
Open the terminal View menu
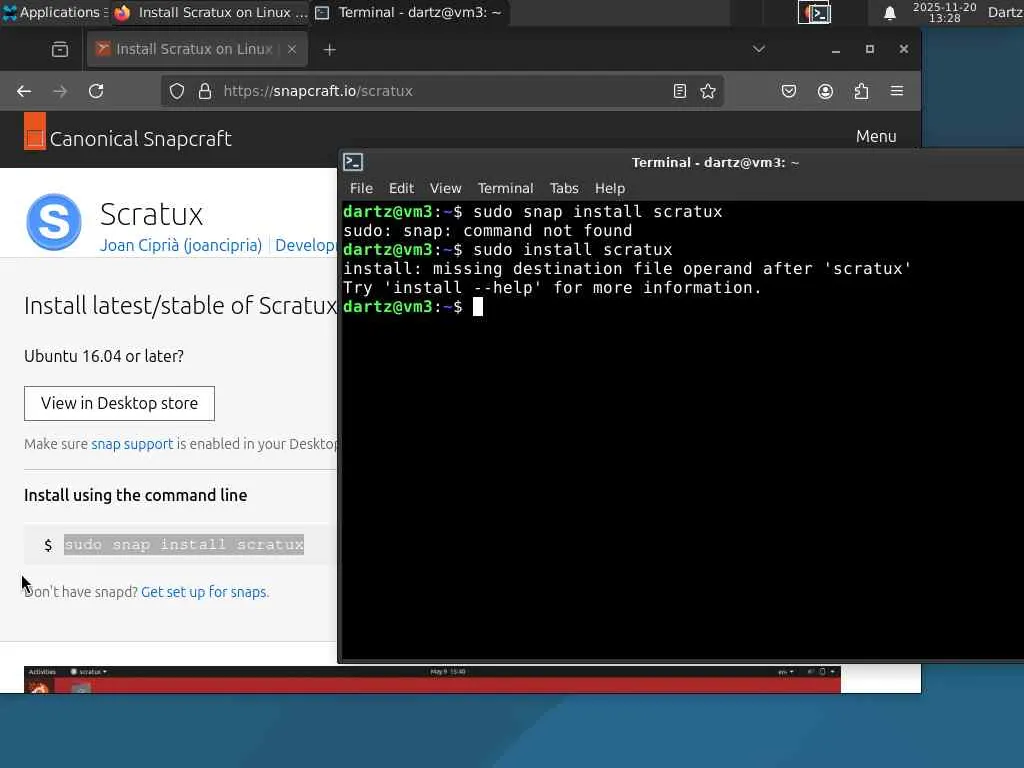[x=445, y=188]
